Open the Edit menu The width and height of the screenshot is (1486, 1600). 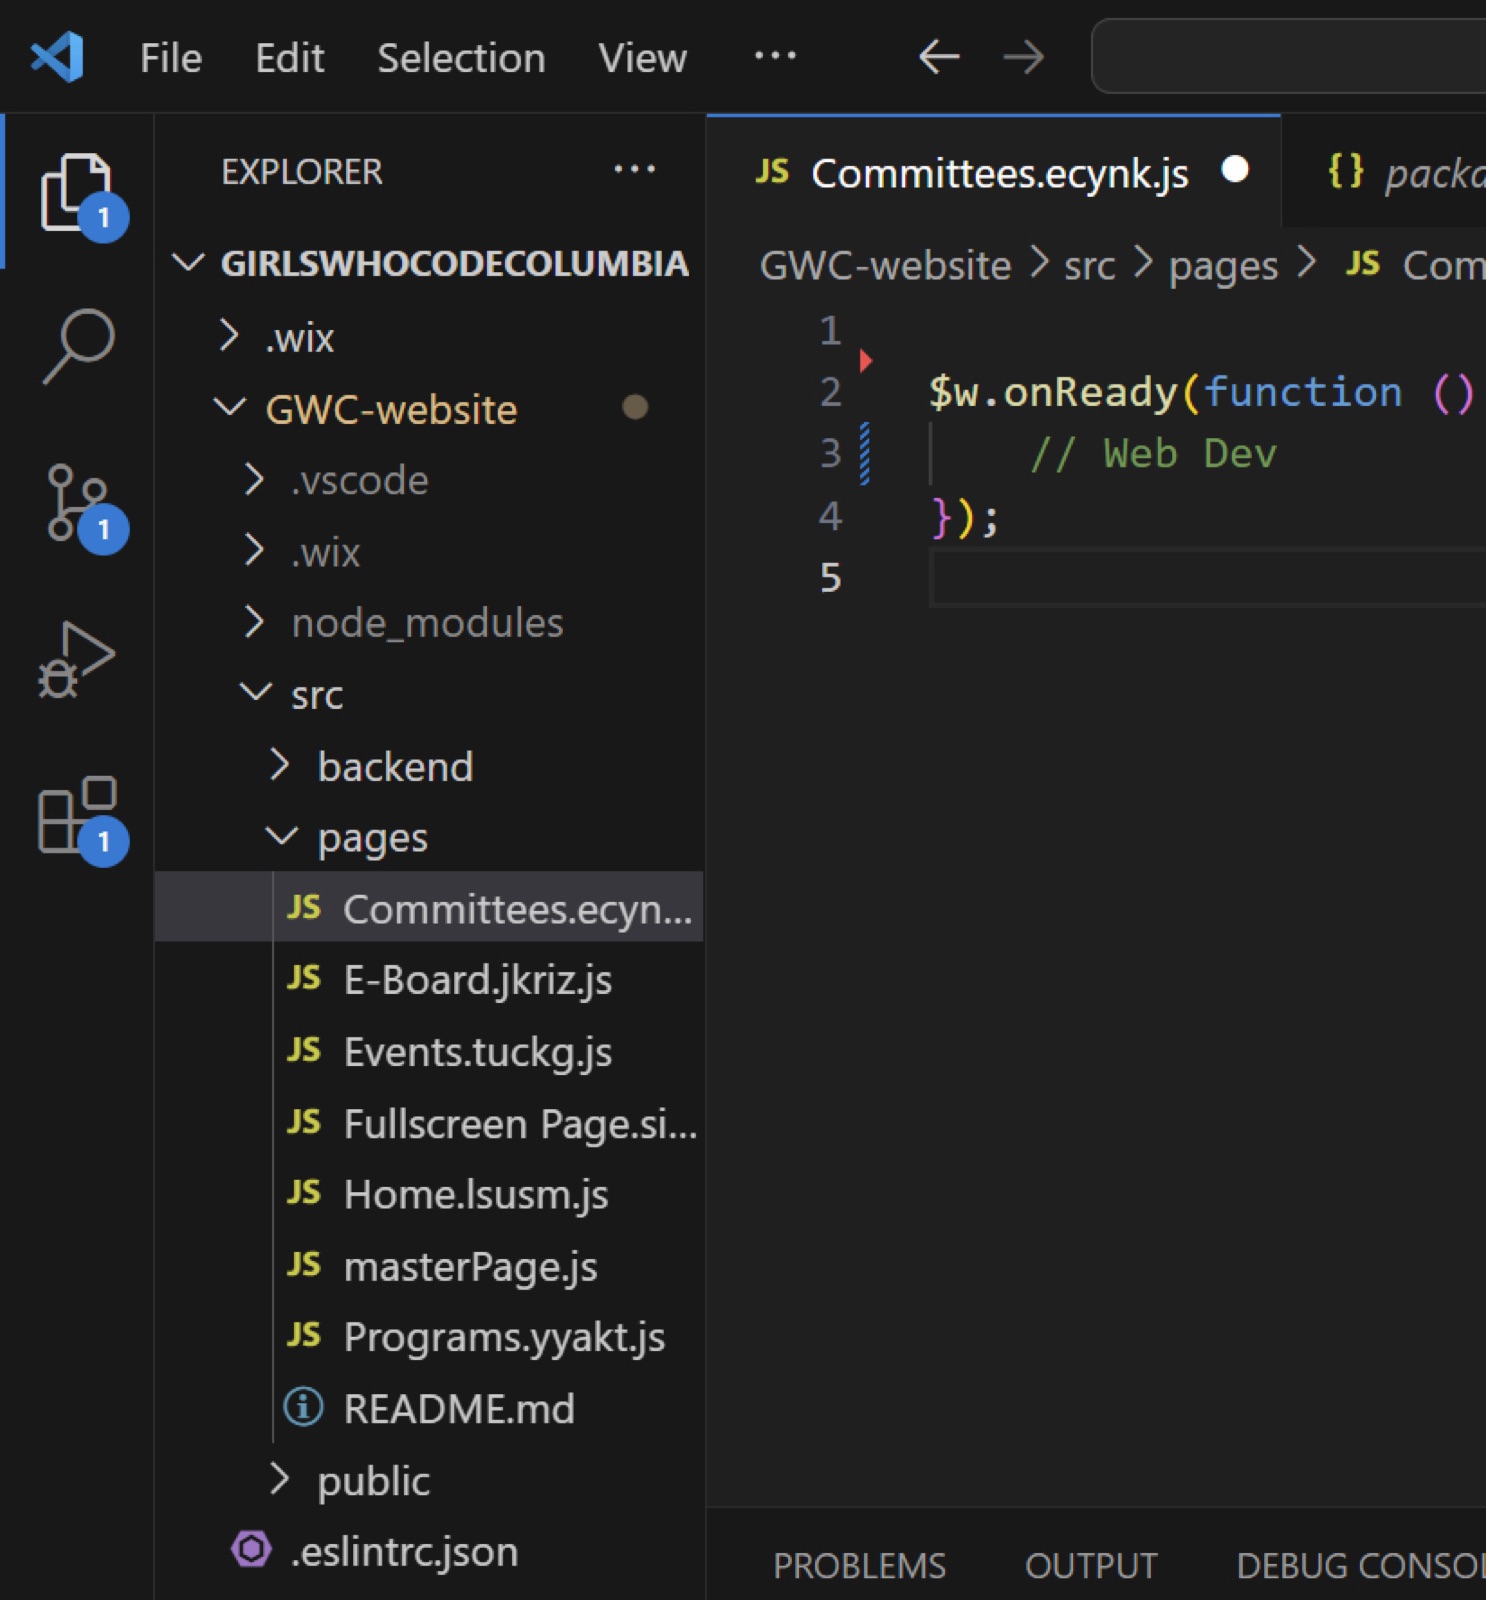[x=289, y=58]
